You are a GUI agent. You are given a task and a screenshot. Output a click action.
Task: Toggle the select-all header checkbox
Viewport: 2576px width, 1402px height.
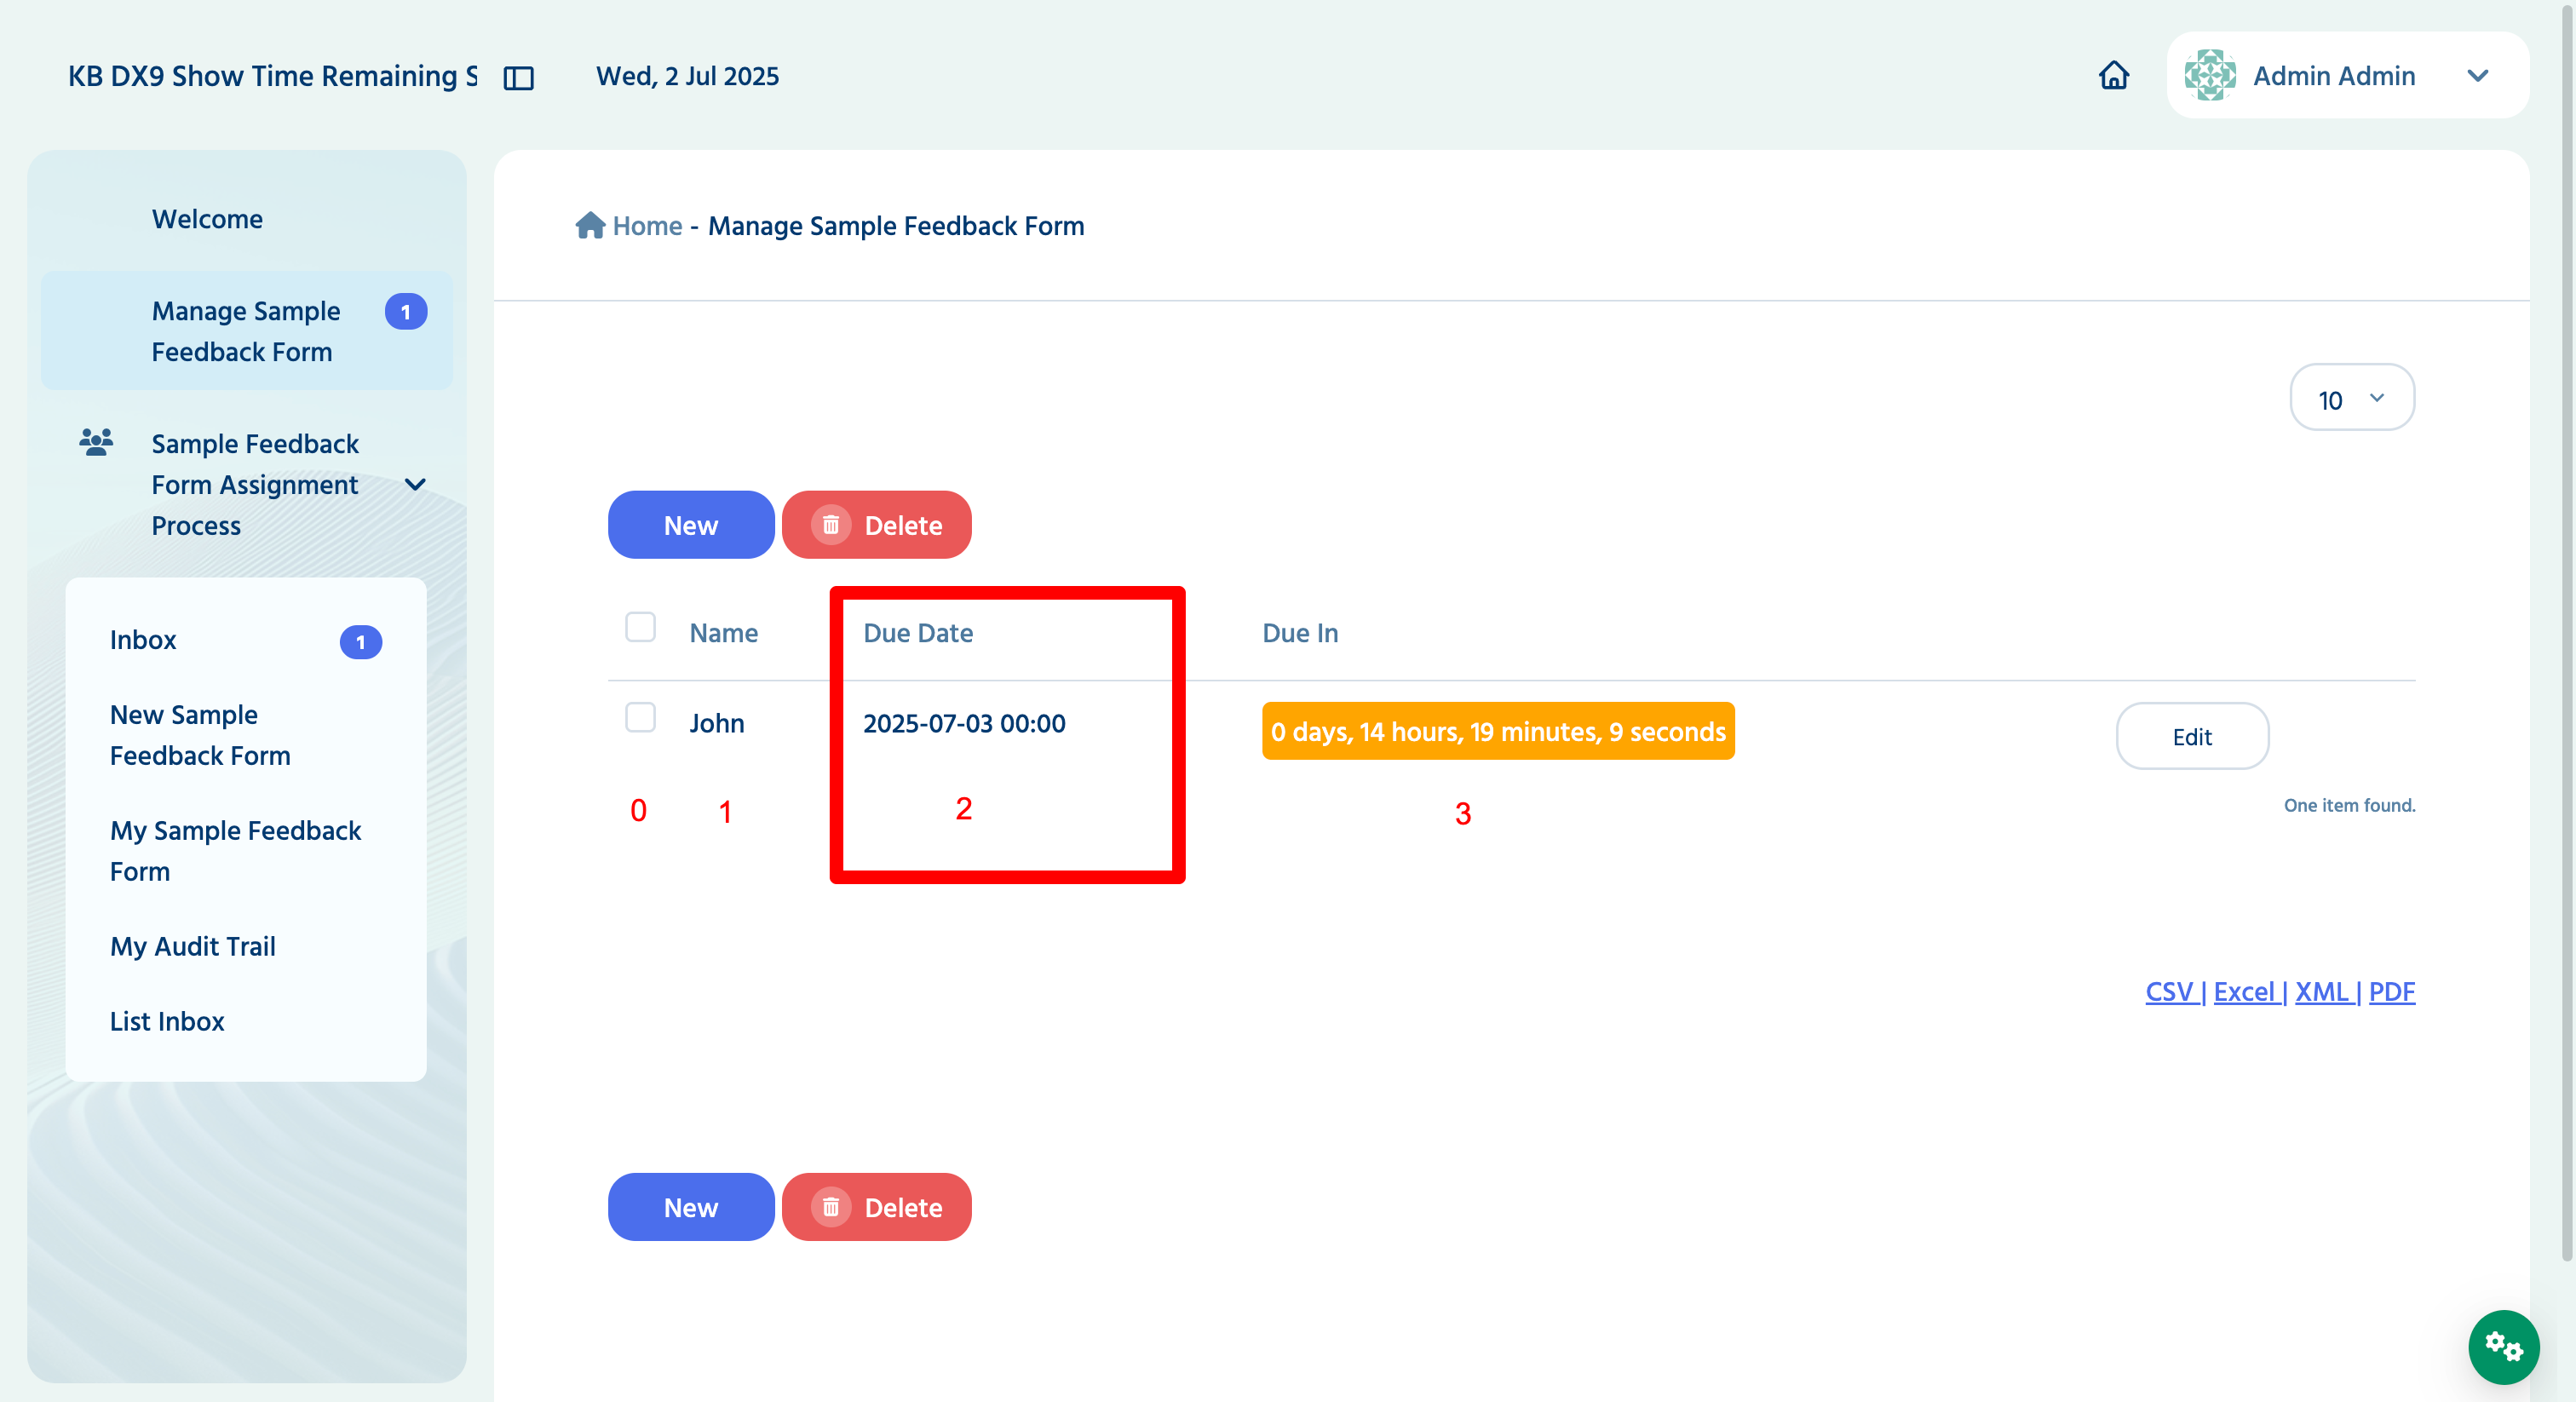point(640,628)
